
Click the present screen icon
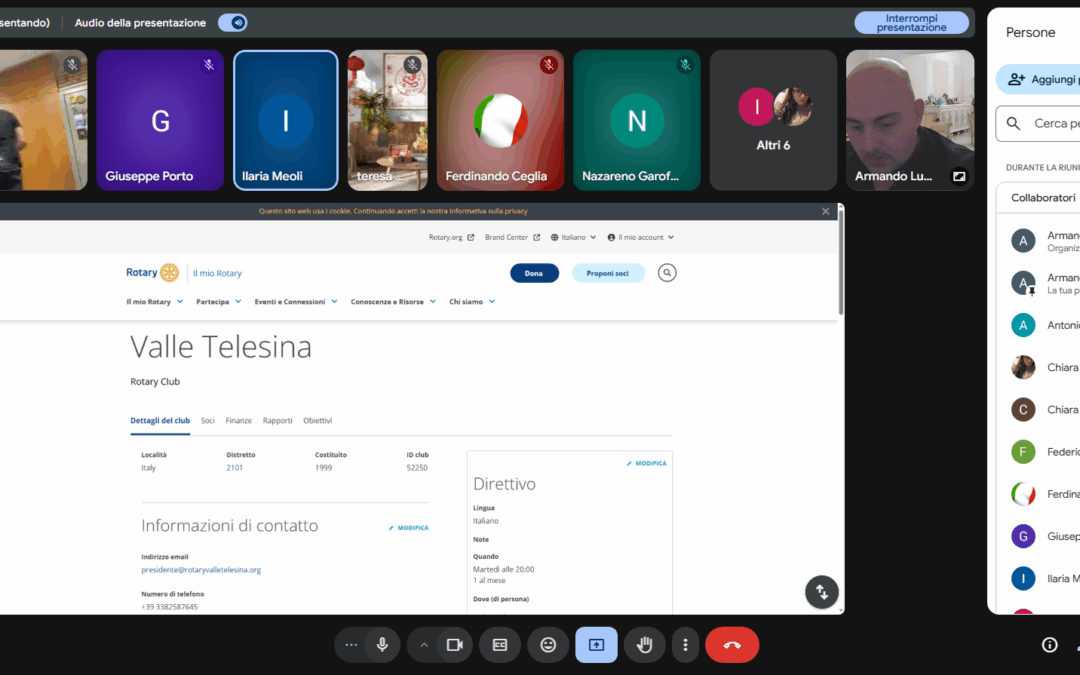pyautogui.click(x=596, y=645)
